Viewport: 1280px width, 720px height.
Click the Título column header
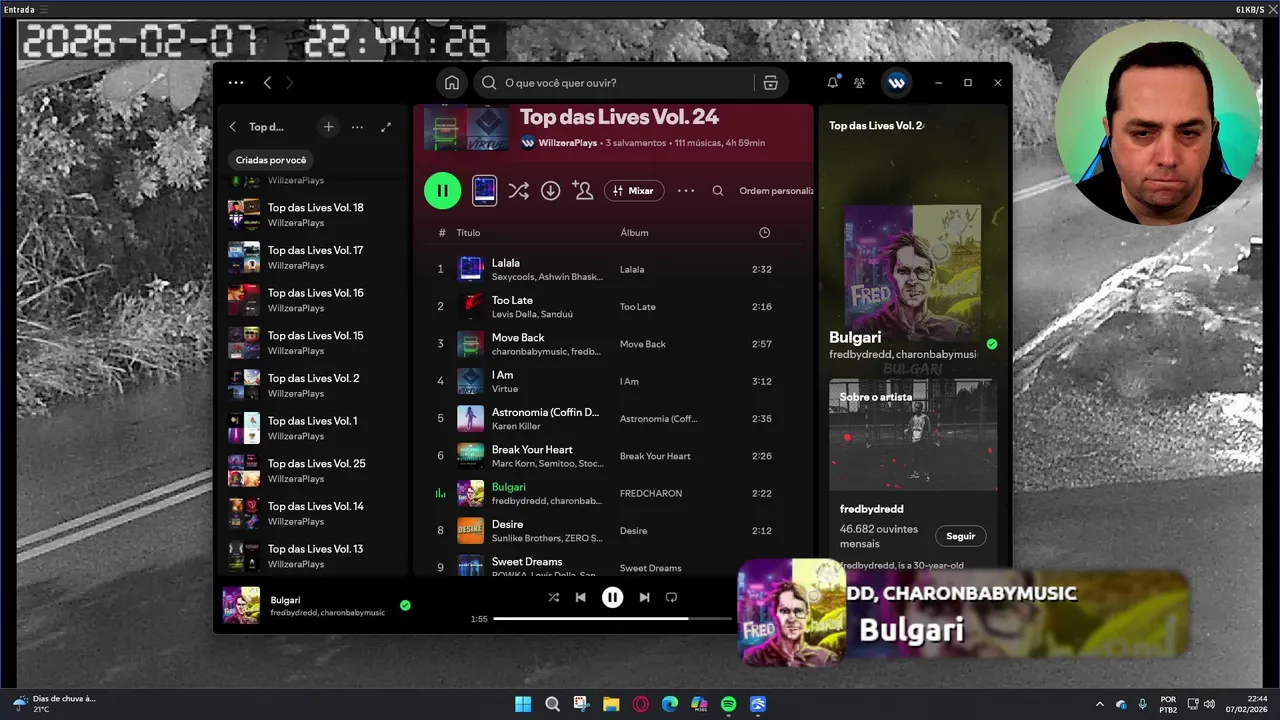point(468,232)
